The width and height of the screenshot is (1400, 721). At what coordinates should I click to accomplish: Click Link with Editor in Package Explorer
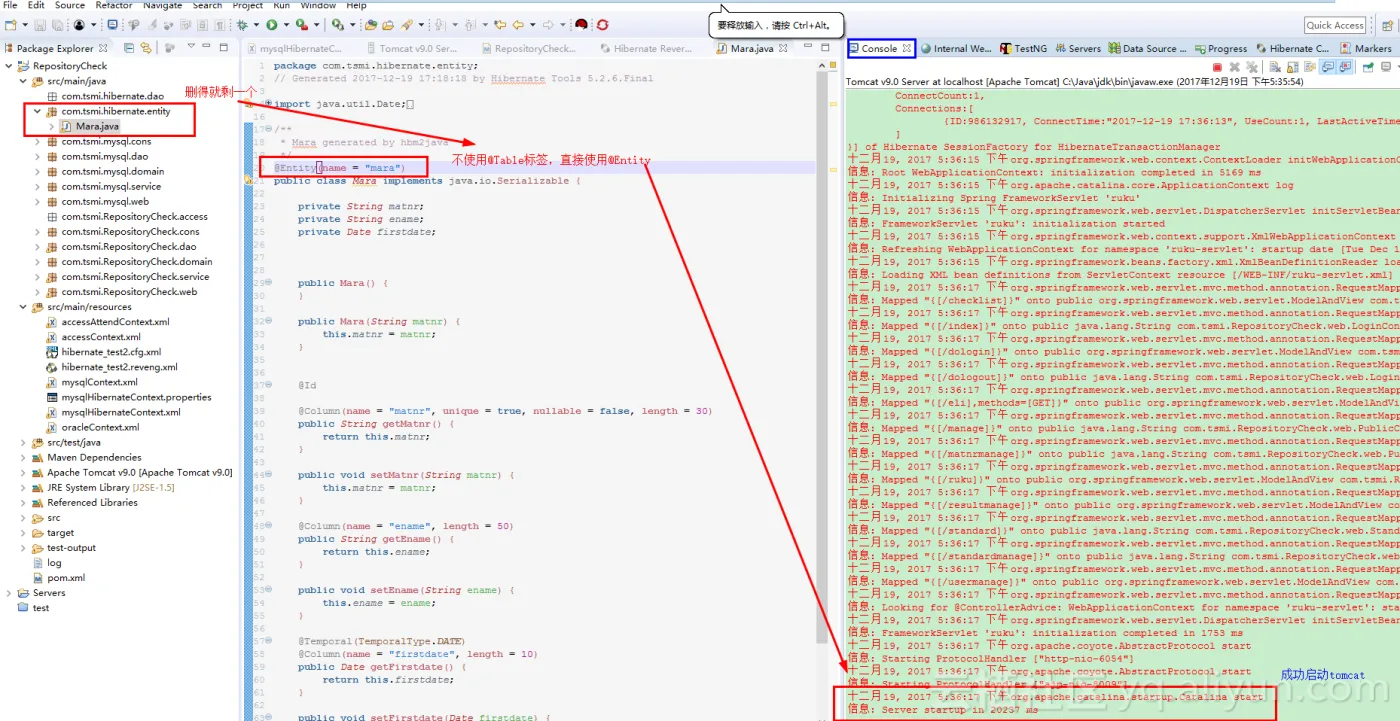[146, 48]
